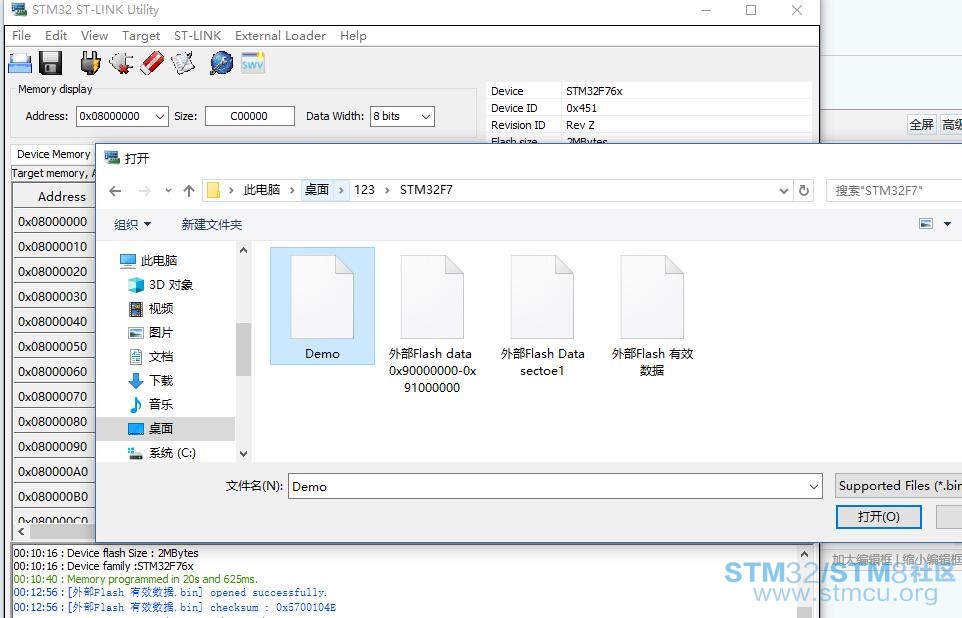Click the 搜索"STM32F7" search box

pos(894,191)
